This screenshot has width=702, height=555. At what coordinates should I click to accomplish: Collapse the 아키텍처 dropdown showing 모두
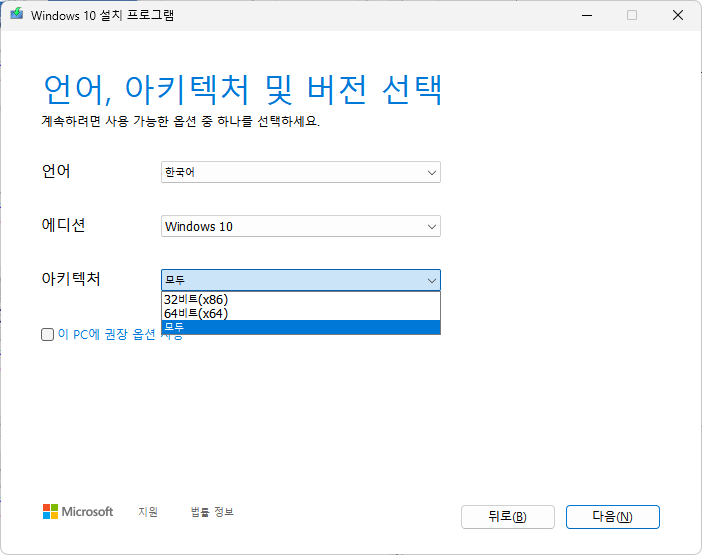tap(300, 280)
